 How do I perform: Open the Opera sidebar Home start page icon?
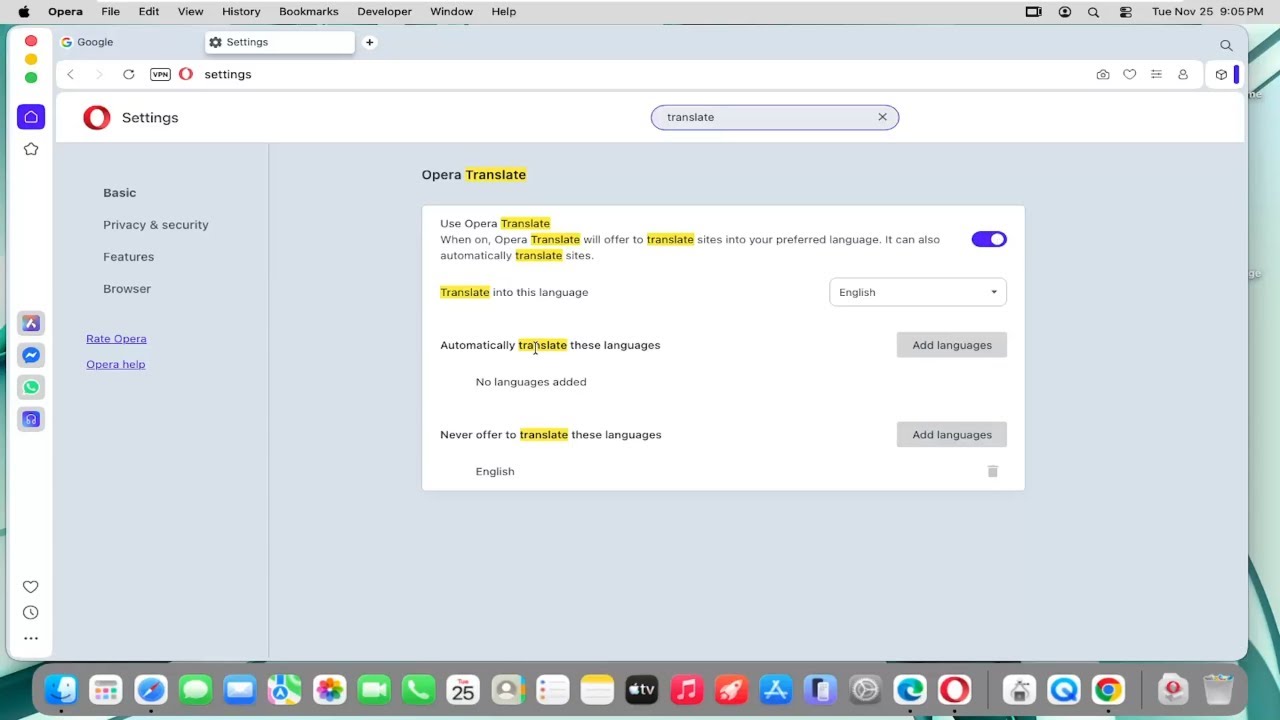pyautogui.click(x=31, y=117)
